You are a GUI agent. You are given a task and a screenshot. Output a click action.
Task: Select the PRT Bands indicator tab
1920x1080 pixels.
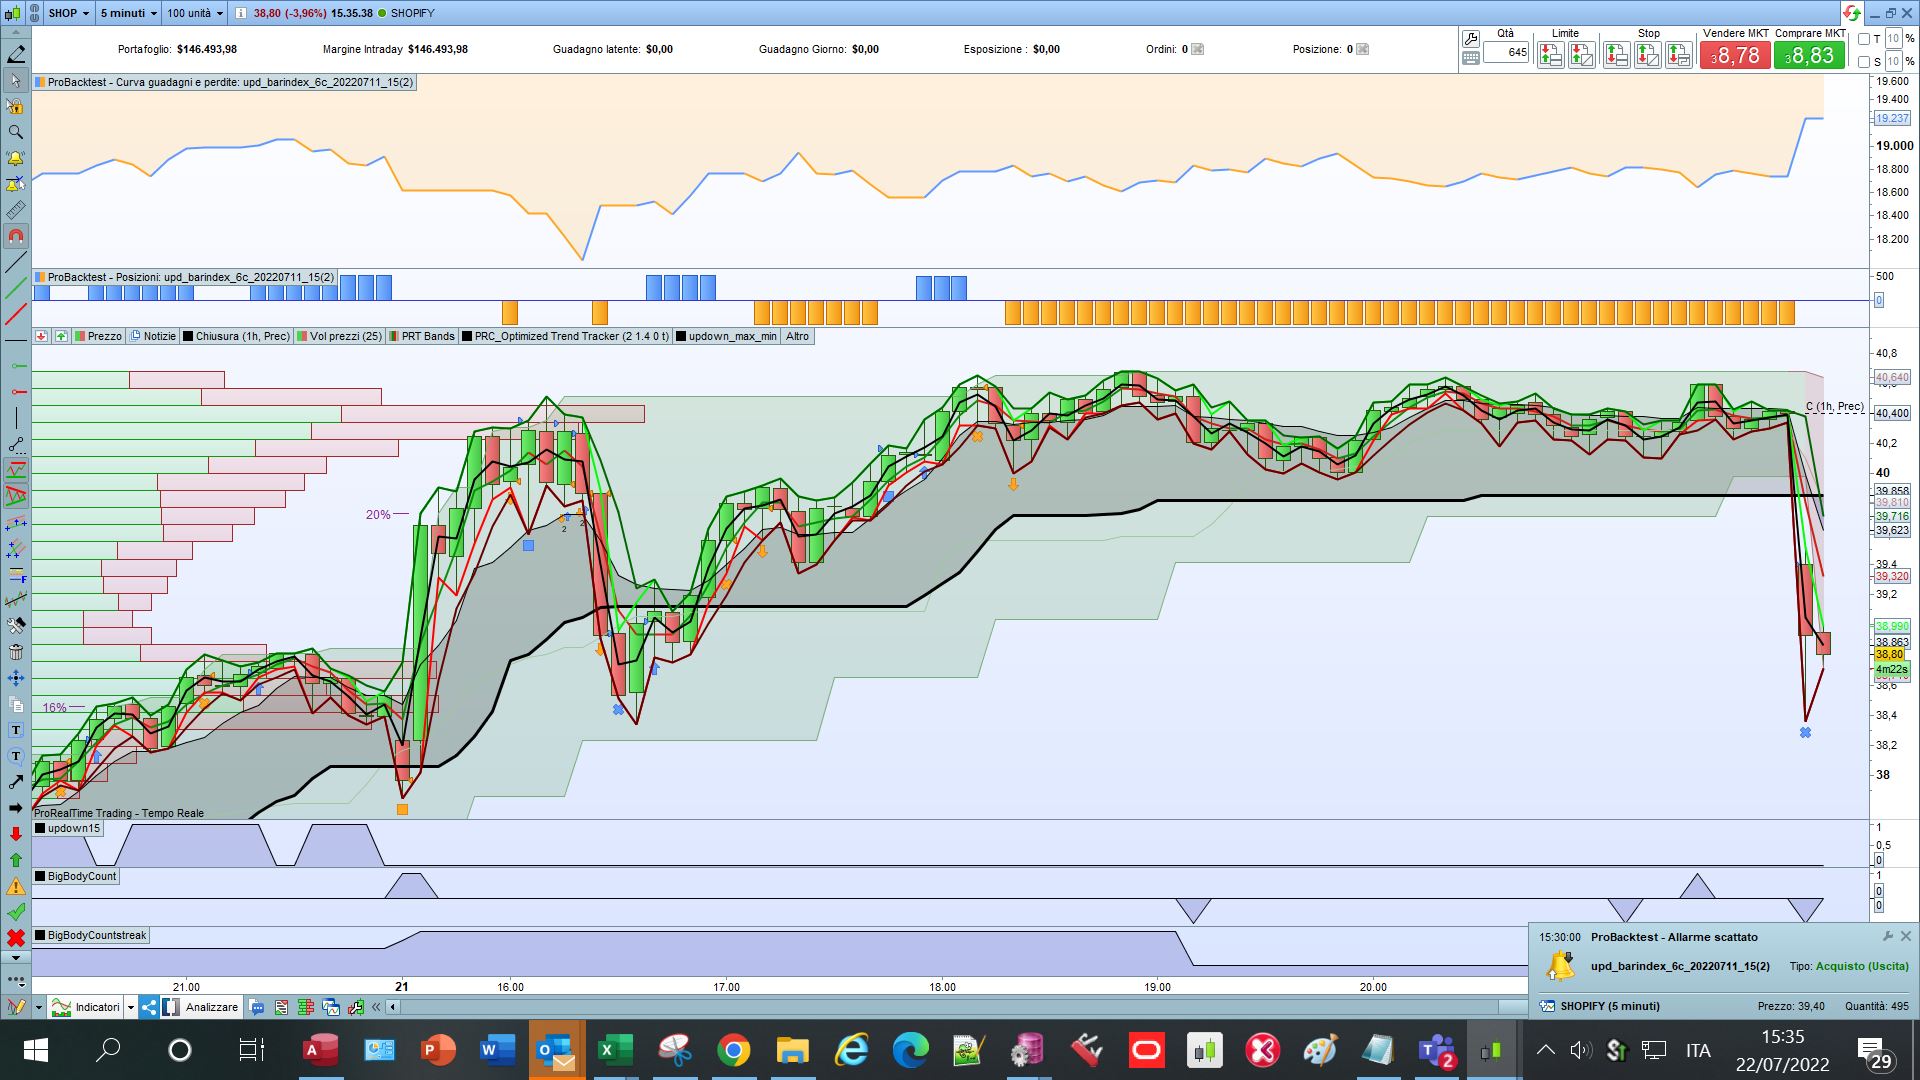(427, 336)
